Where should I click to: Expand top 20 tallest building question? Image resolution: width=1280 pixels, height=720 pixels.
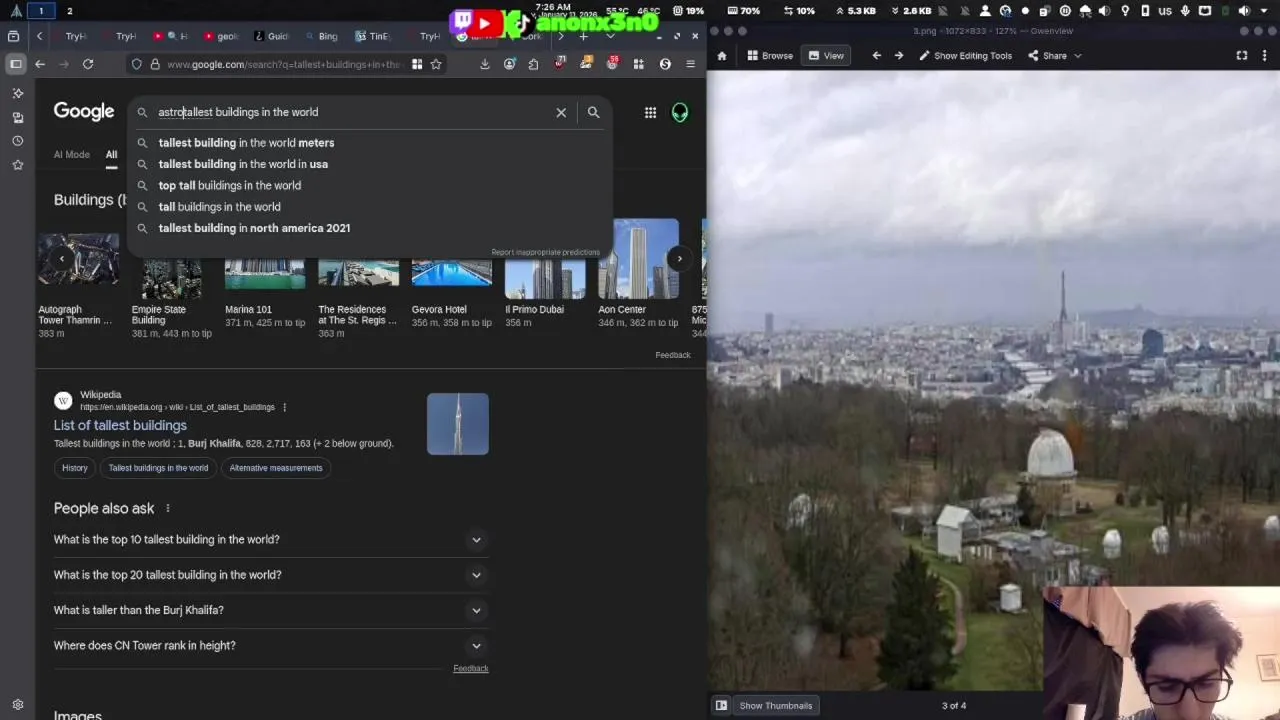(271, 575)
